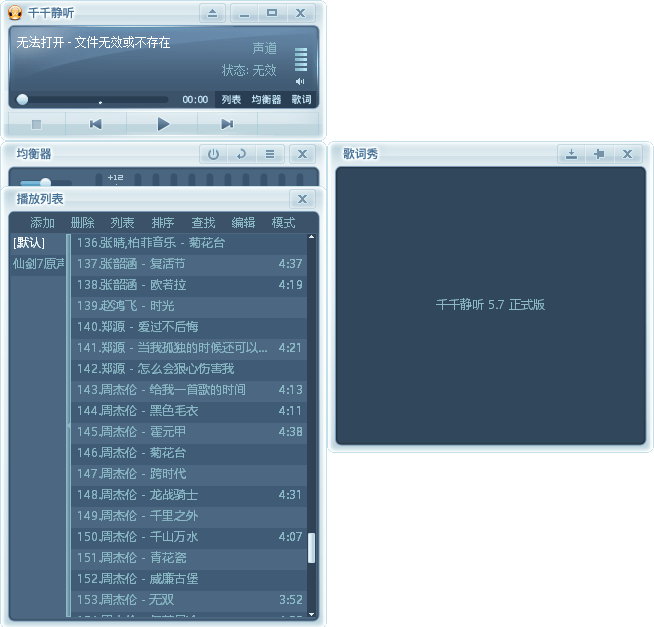Image resolution: width=654 pixels, height=627 pixels.
Task: Click the 千千静听 5.7 正式版 lyrics text
Action: tap(490, 305)
